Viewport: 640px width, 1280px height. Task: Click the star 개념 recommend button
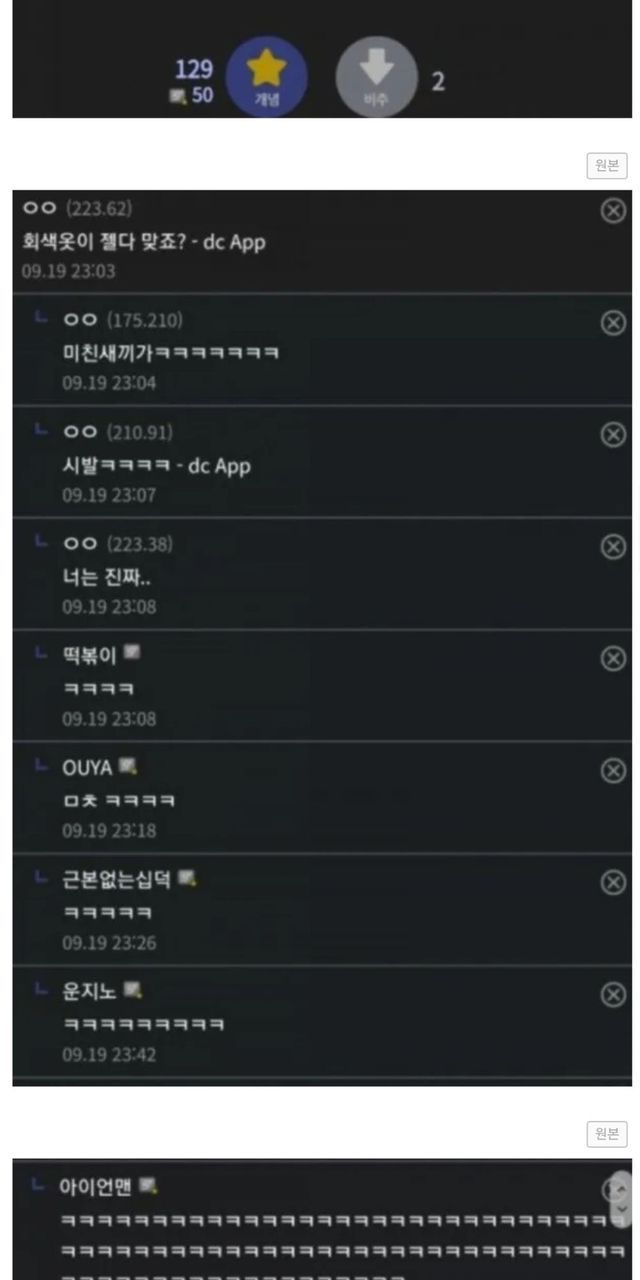[266, 77]
